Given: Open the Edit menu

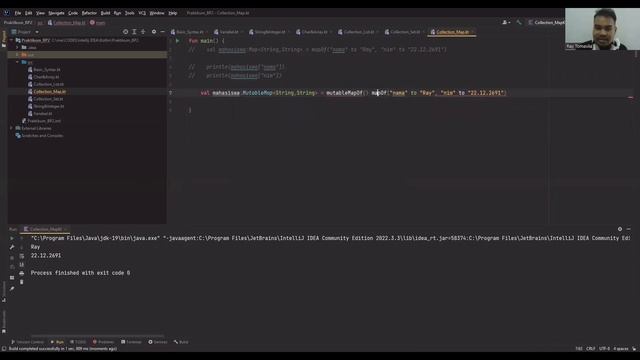Looking at the screenshot, I should click(29, 13).
